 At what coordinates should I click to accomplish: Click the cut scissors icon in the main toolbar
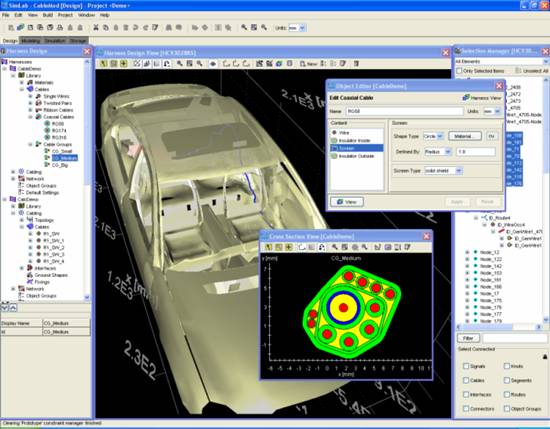pyautogui.click(x=96, y=27)
